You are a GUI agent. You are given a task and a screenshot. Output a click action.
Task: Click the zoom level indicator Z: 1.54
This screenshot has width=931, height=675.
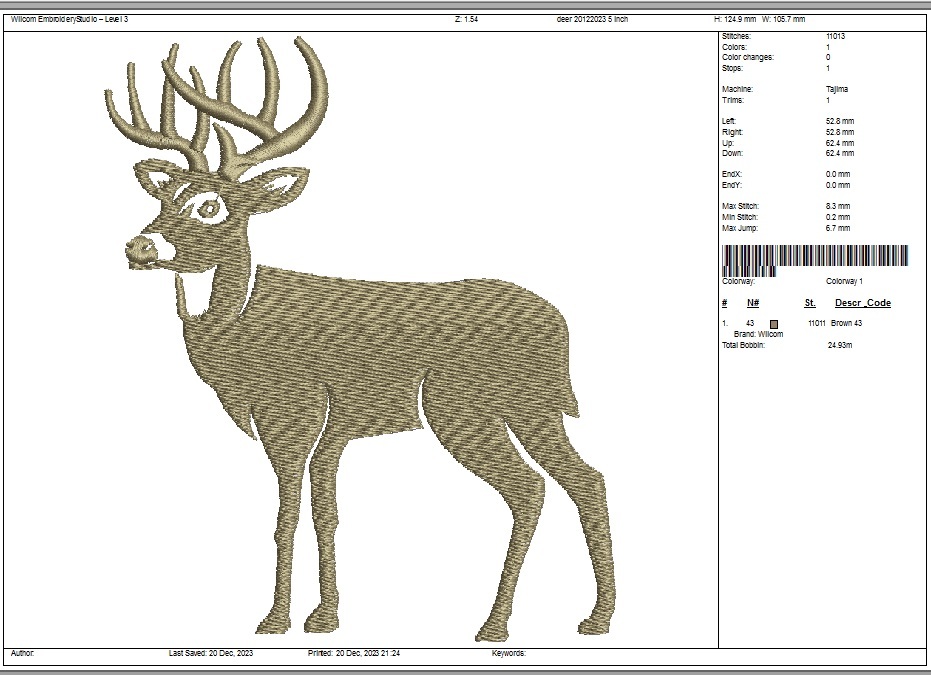tap(465, 15)
